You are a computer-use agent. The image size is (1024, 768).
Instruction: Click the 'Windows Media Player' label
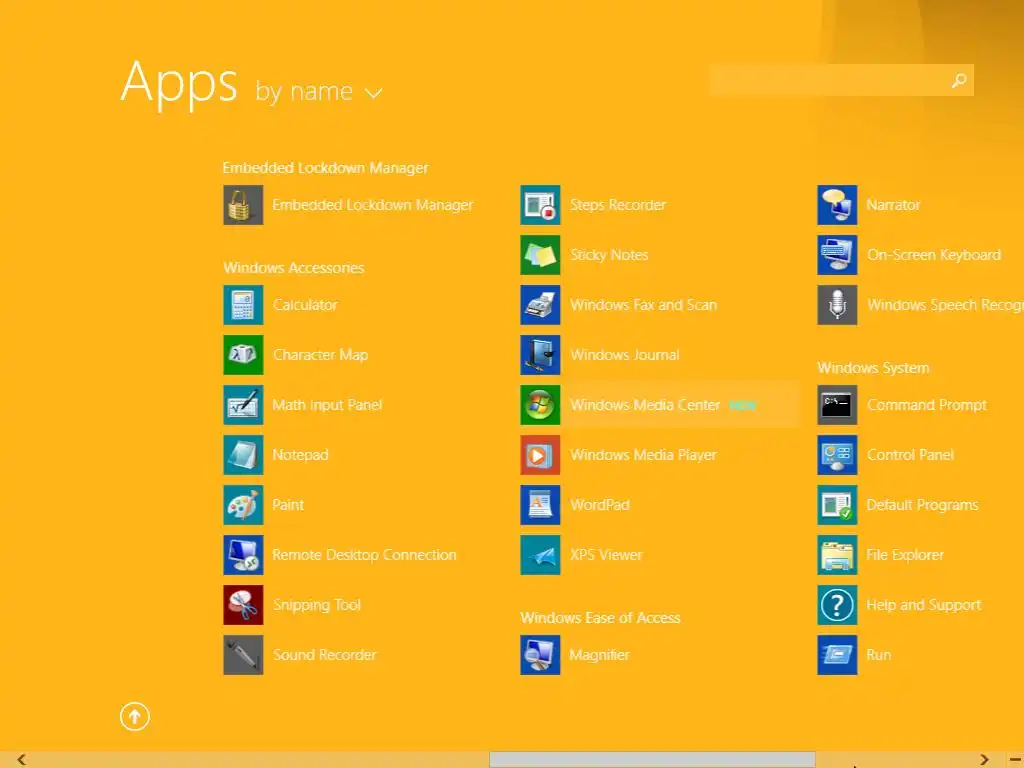(643, 455)
